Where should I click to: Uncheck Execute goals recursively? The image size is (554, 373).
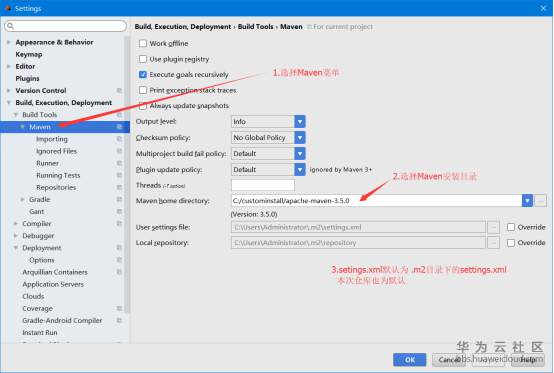pyautogui.click(x=143, y=75)
